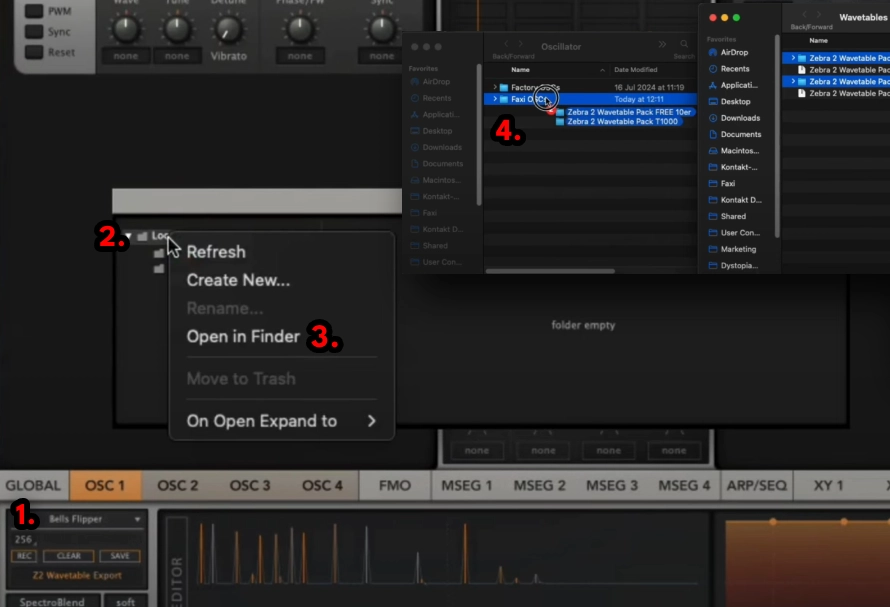
Task: Toggle the Reset switch
Action: 33,52
